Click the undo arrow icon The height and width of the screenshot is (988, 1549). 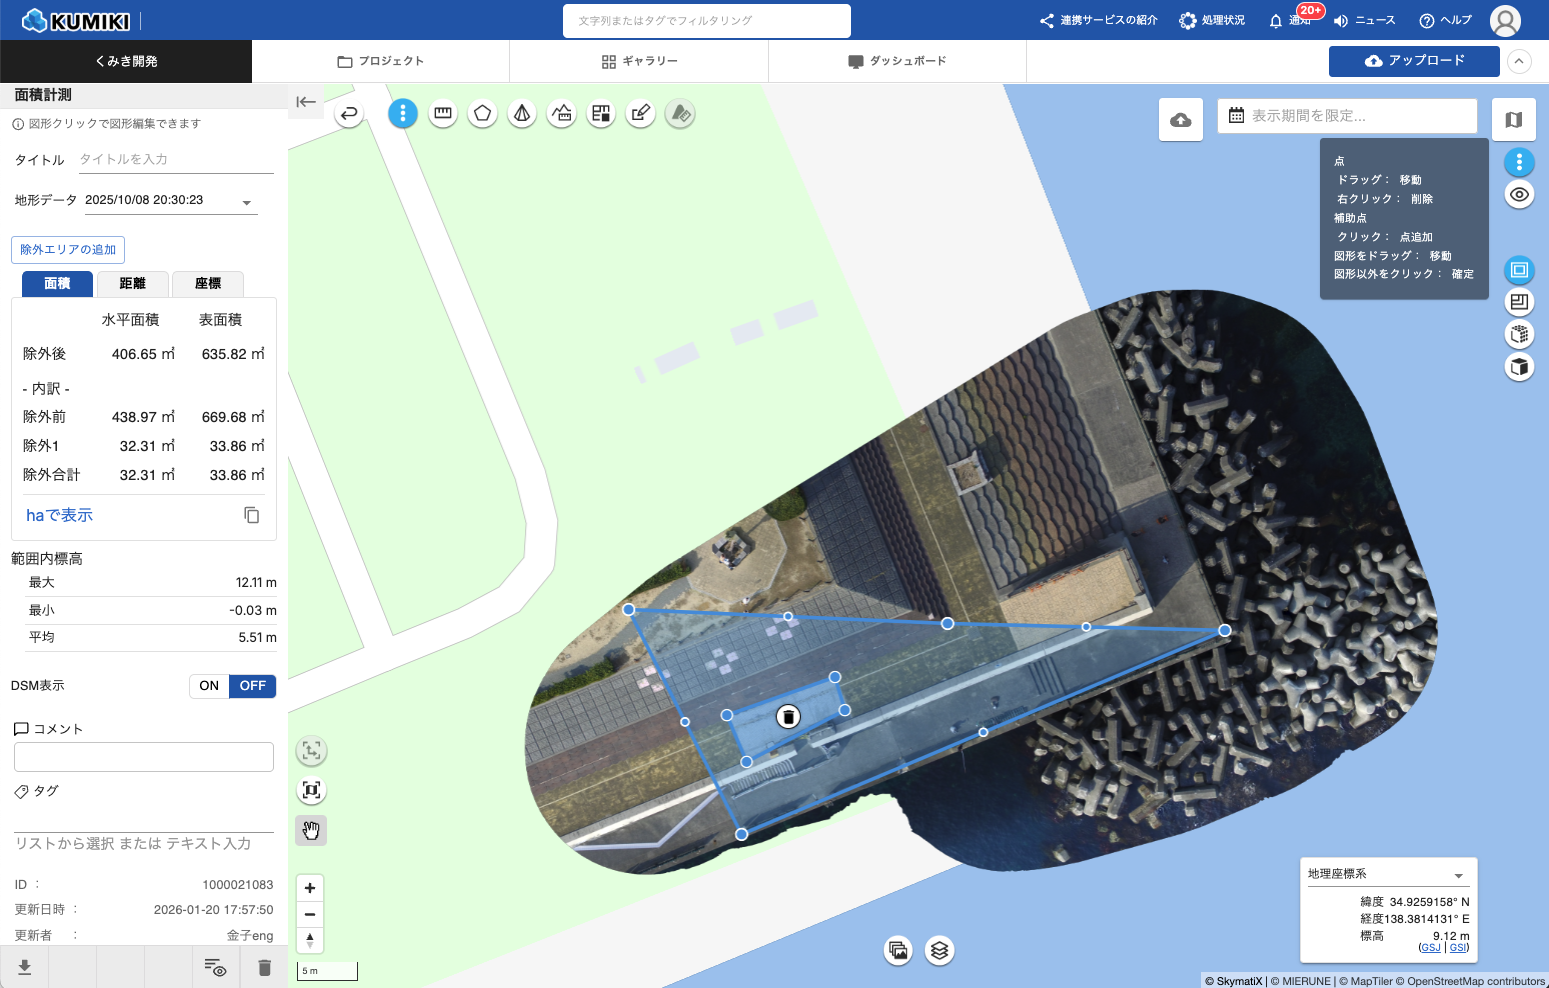(x=349, y=114)
